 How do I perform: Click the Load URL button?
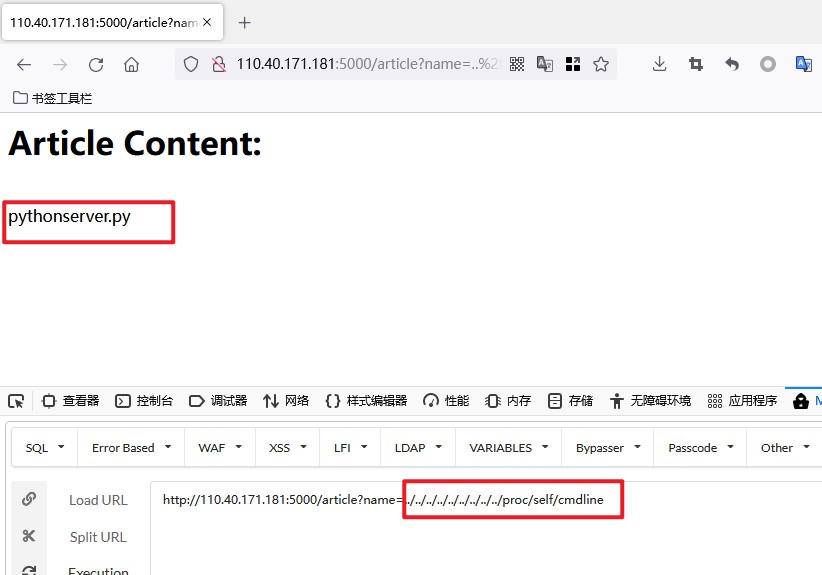click(x=98, y=500)
